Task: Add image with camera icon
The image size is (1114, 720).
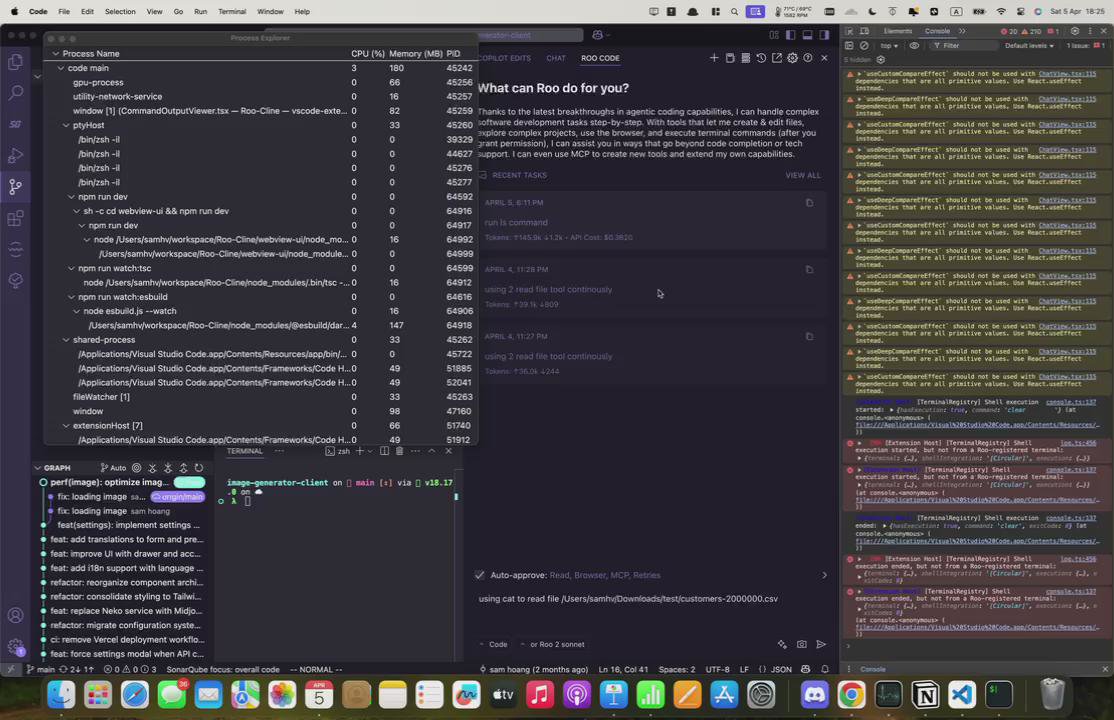Action: click(801, 645)
